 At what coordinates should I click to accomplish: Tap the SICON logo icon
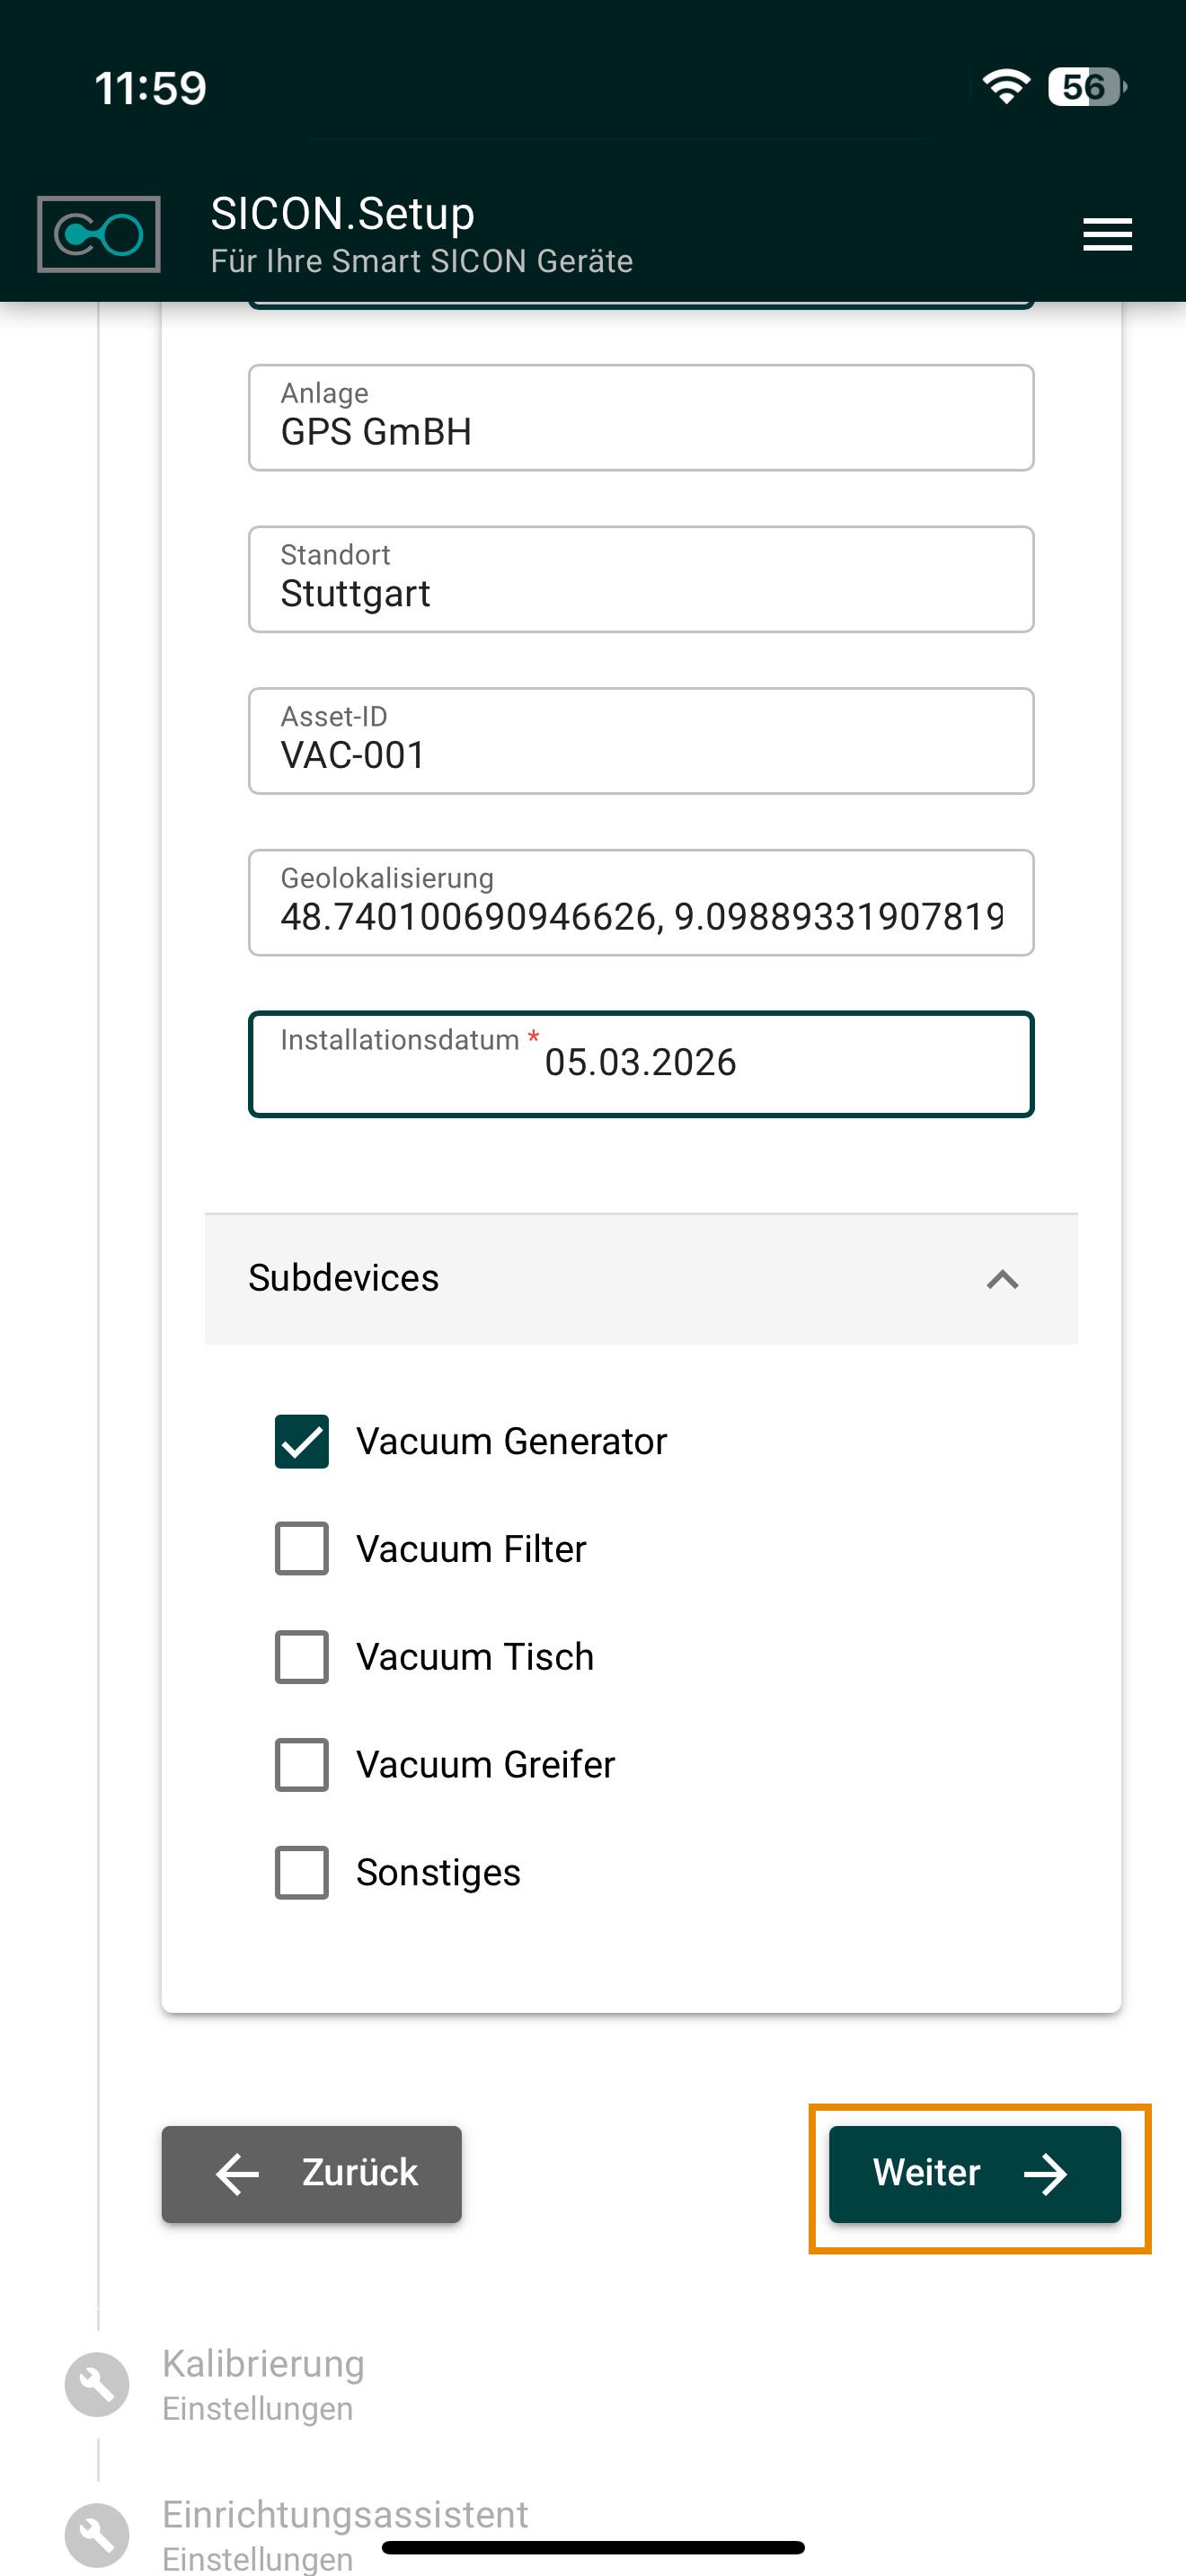pyautogui.click(x=98, y=234)
